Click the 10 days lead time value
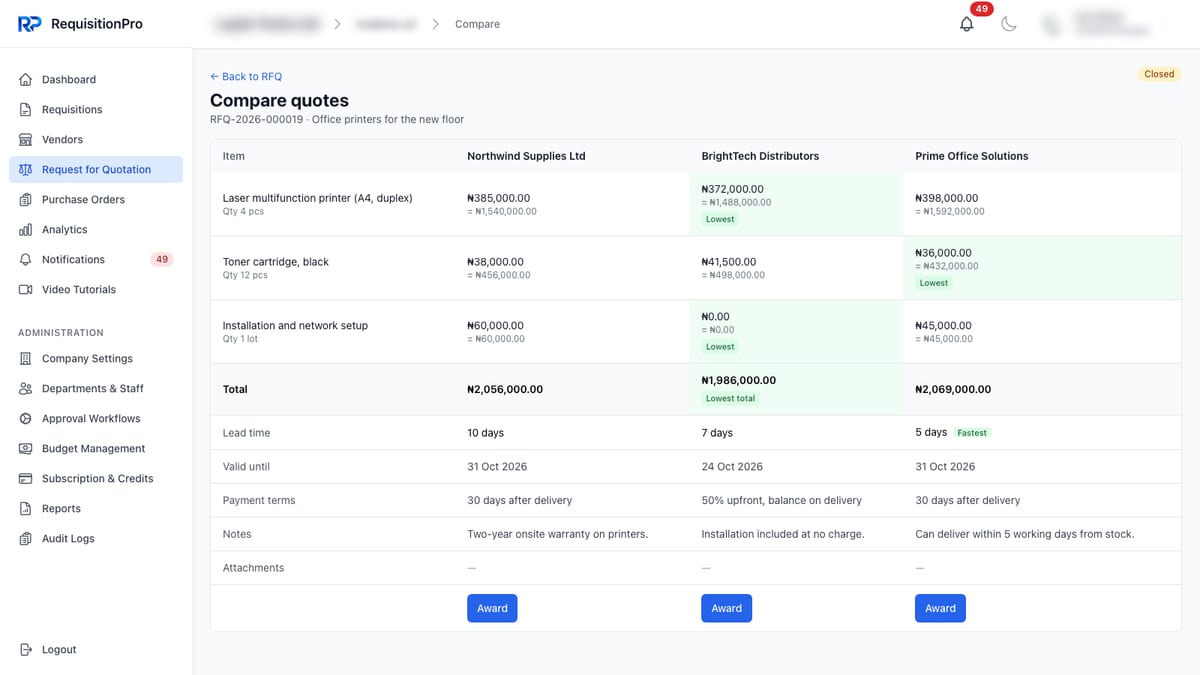1200x675 pixels. pyautogui.click(x=485, y=433)
